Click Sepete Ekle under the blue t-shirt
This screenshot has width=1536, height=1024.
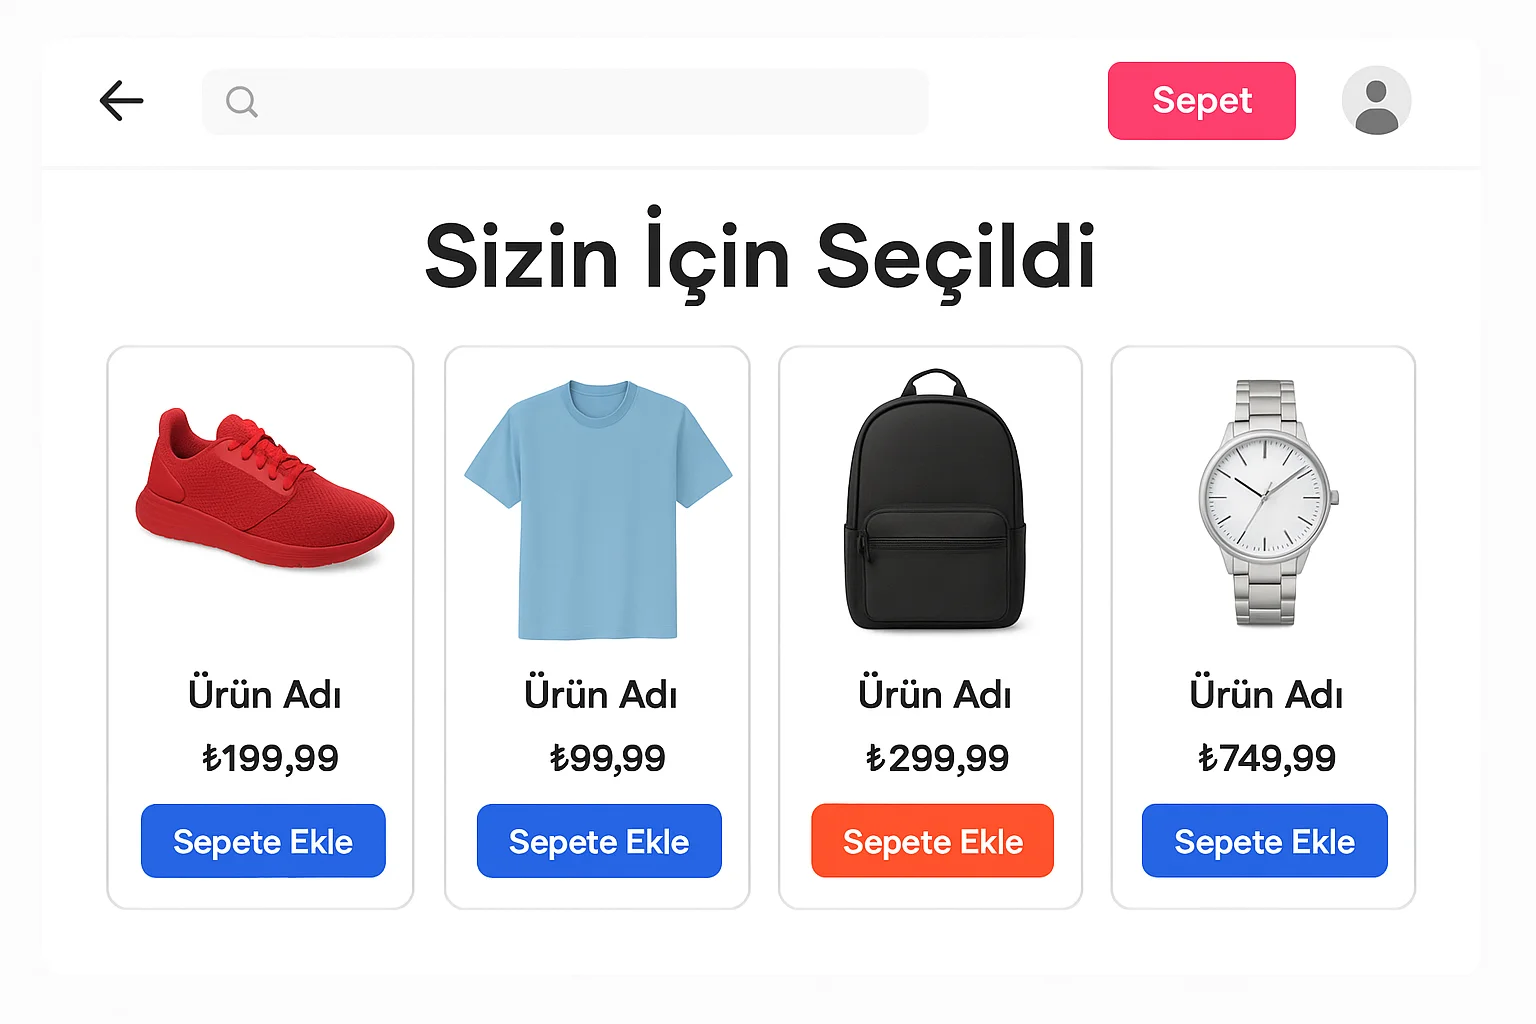point(598,841)
